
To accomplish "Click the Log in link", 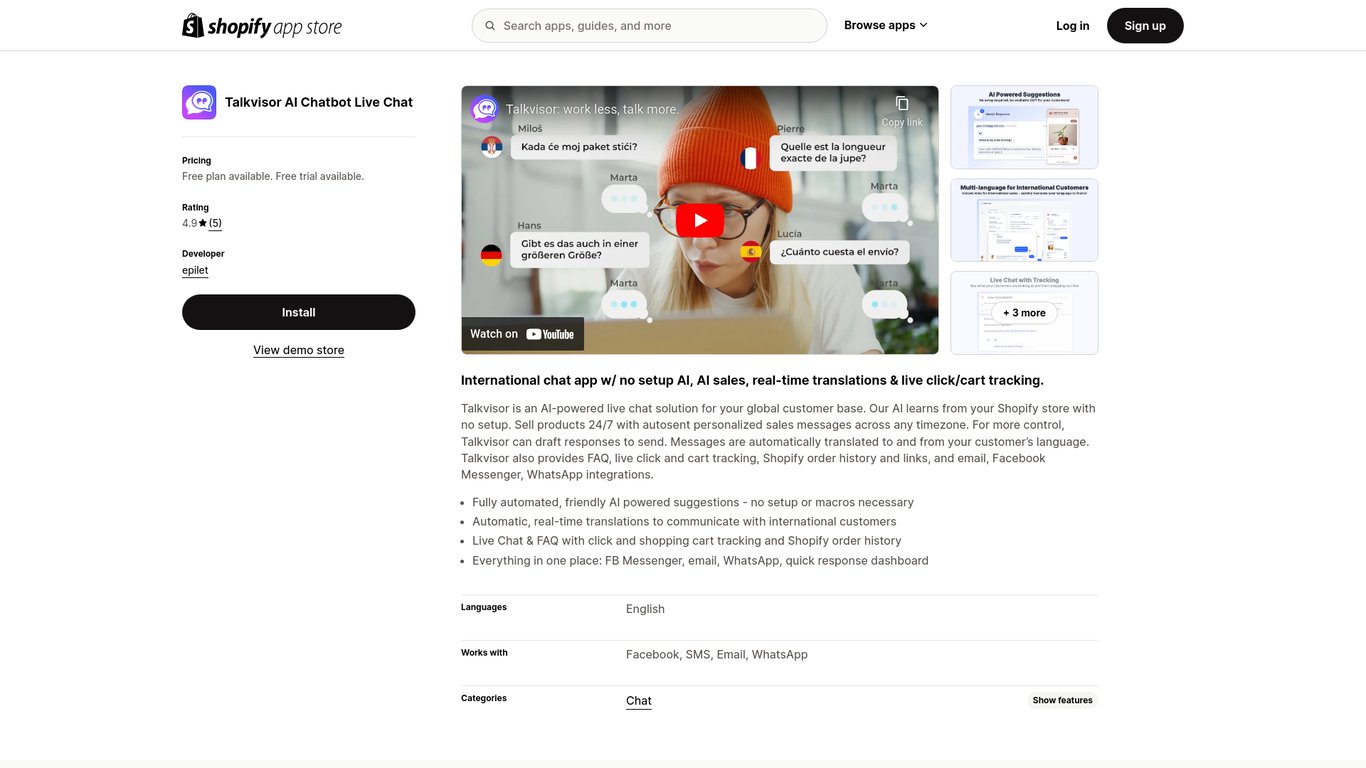I will coord(1073,26).
